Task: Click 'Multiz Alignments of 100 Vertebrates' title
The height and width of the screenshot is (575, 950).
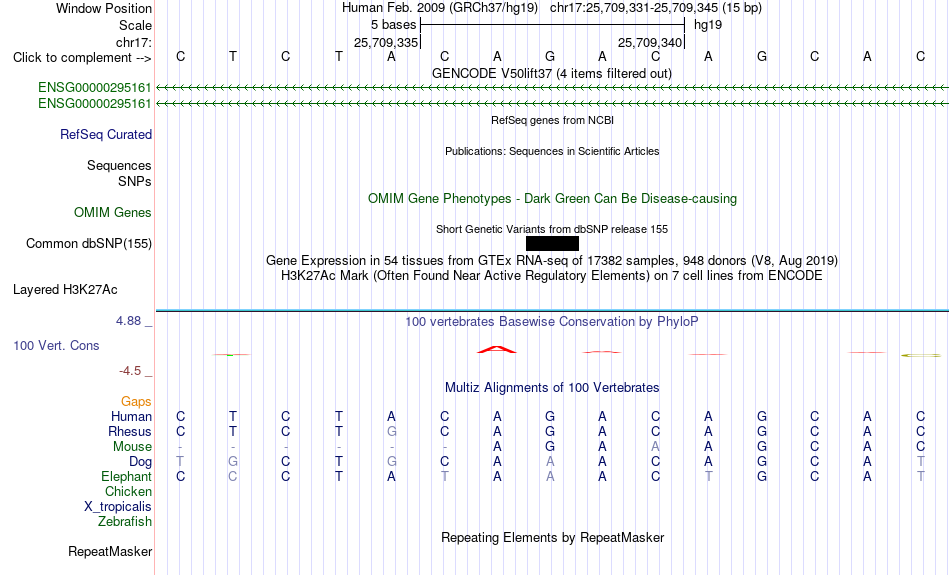Action: [552, 387]
